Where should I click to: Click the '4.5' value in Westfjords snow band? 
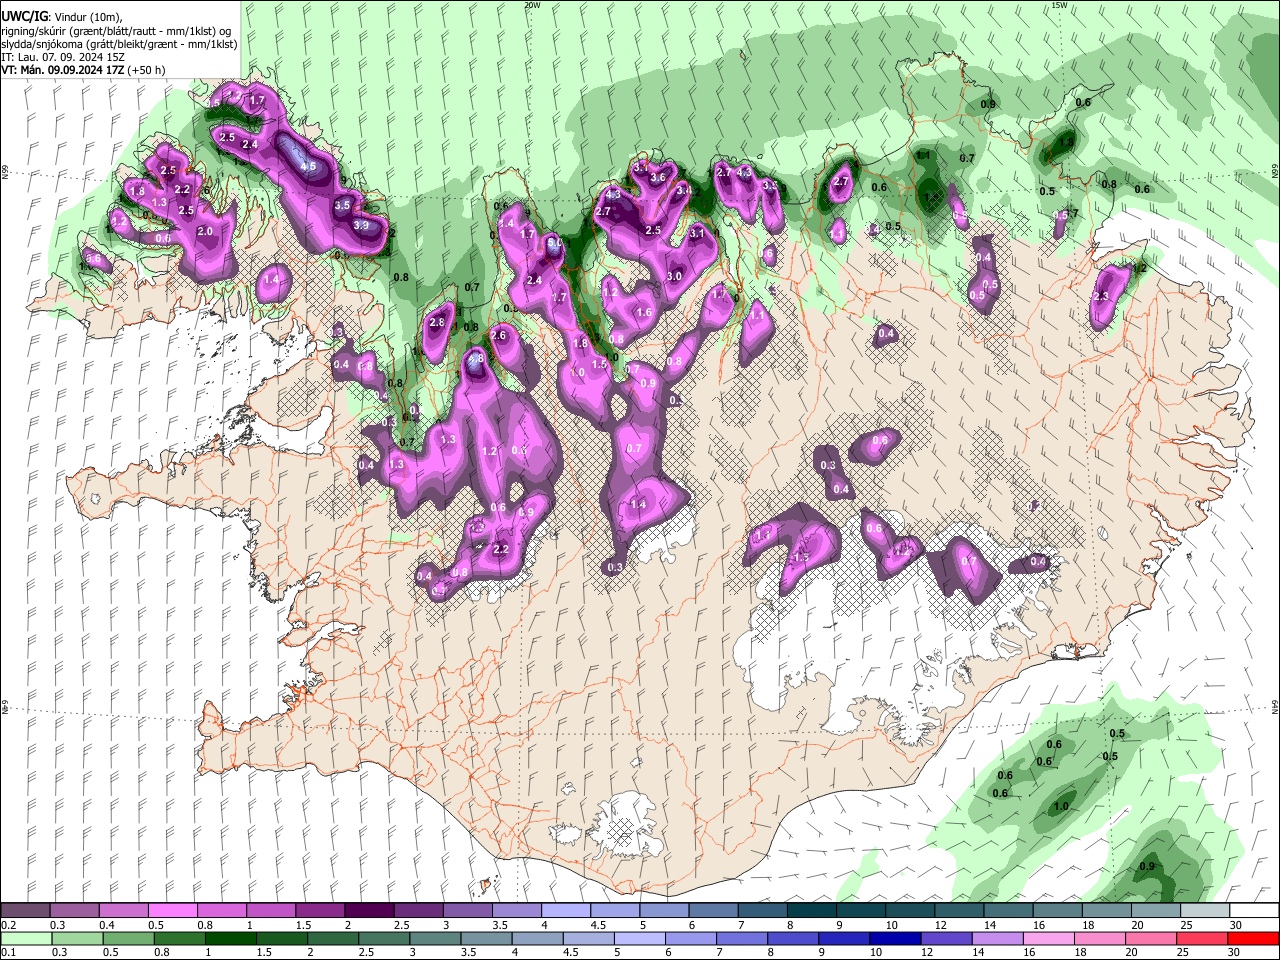pos(308,167)
